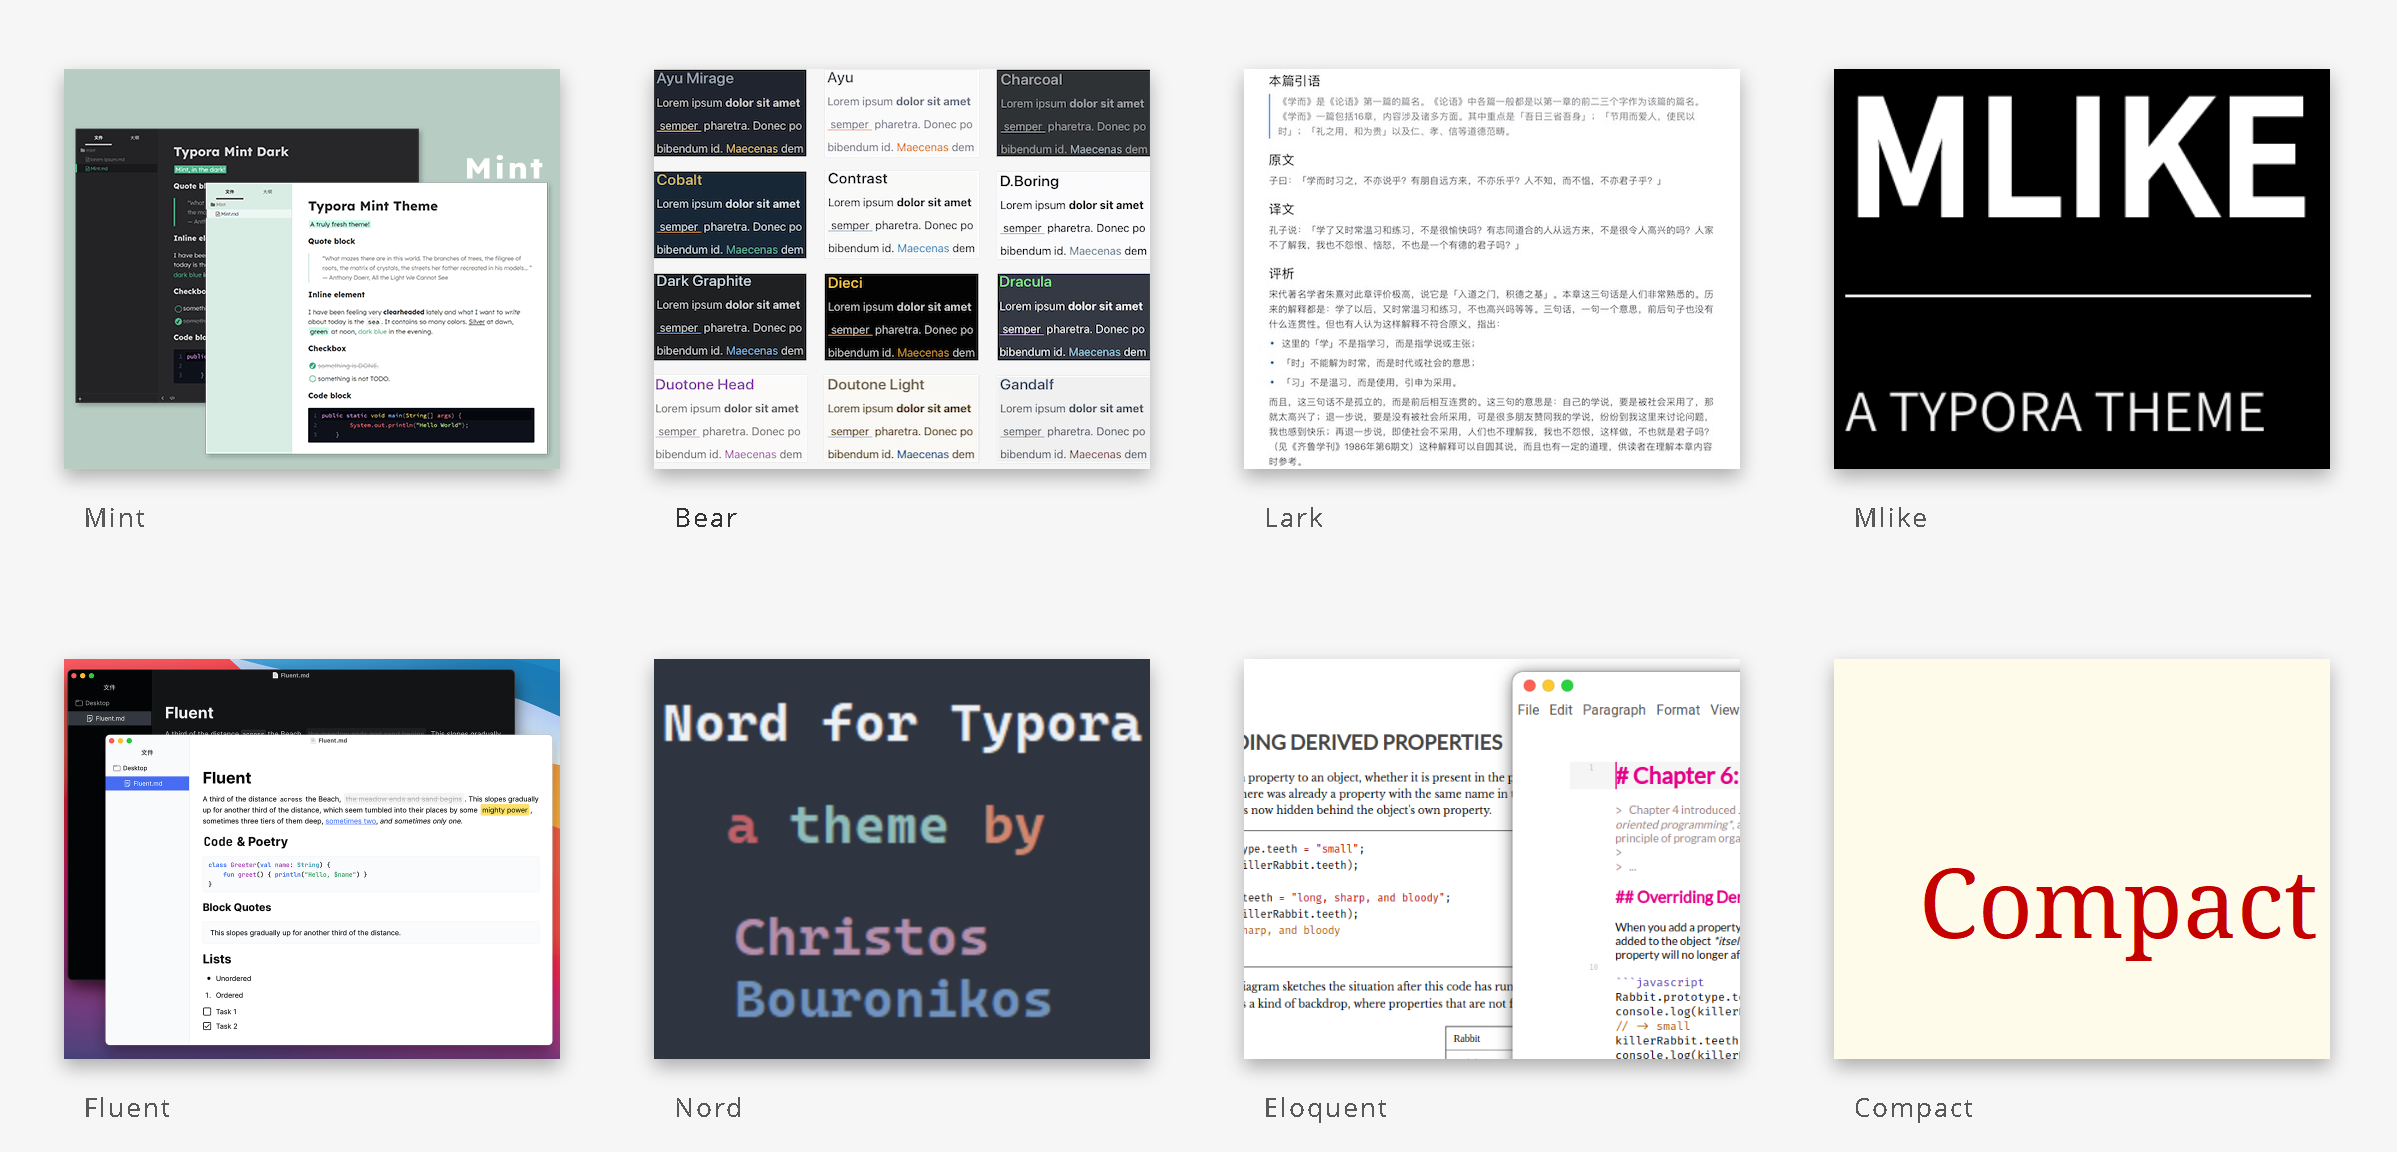This screenshot has height=1152, width=2397.
Task: Open the Compact theme thumbnail
Action: point(2081,858)
